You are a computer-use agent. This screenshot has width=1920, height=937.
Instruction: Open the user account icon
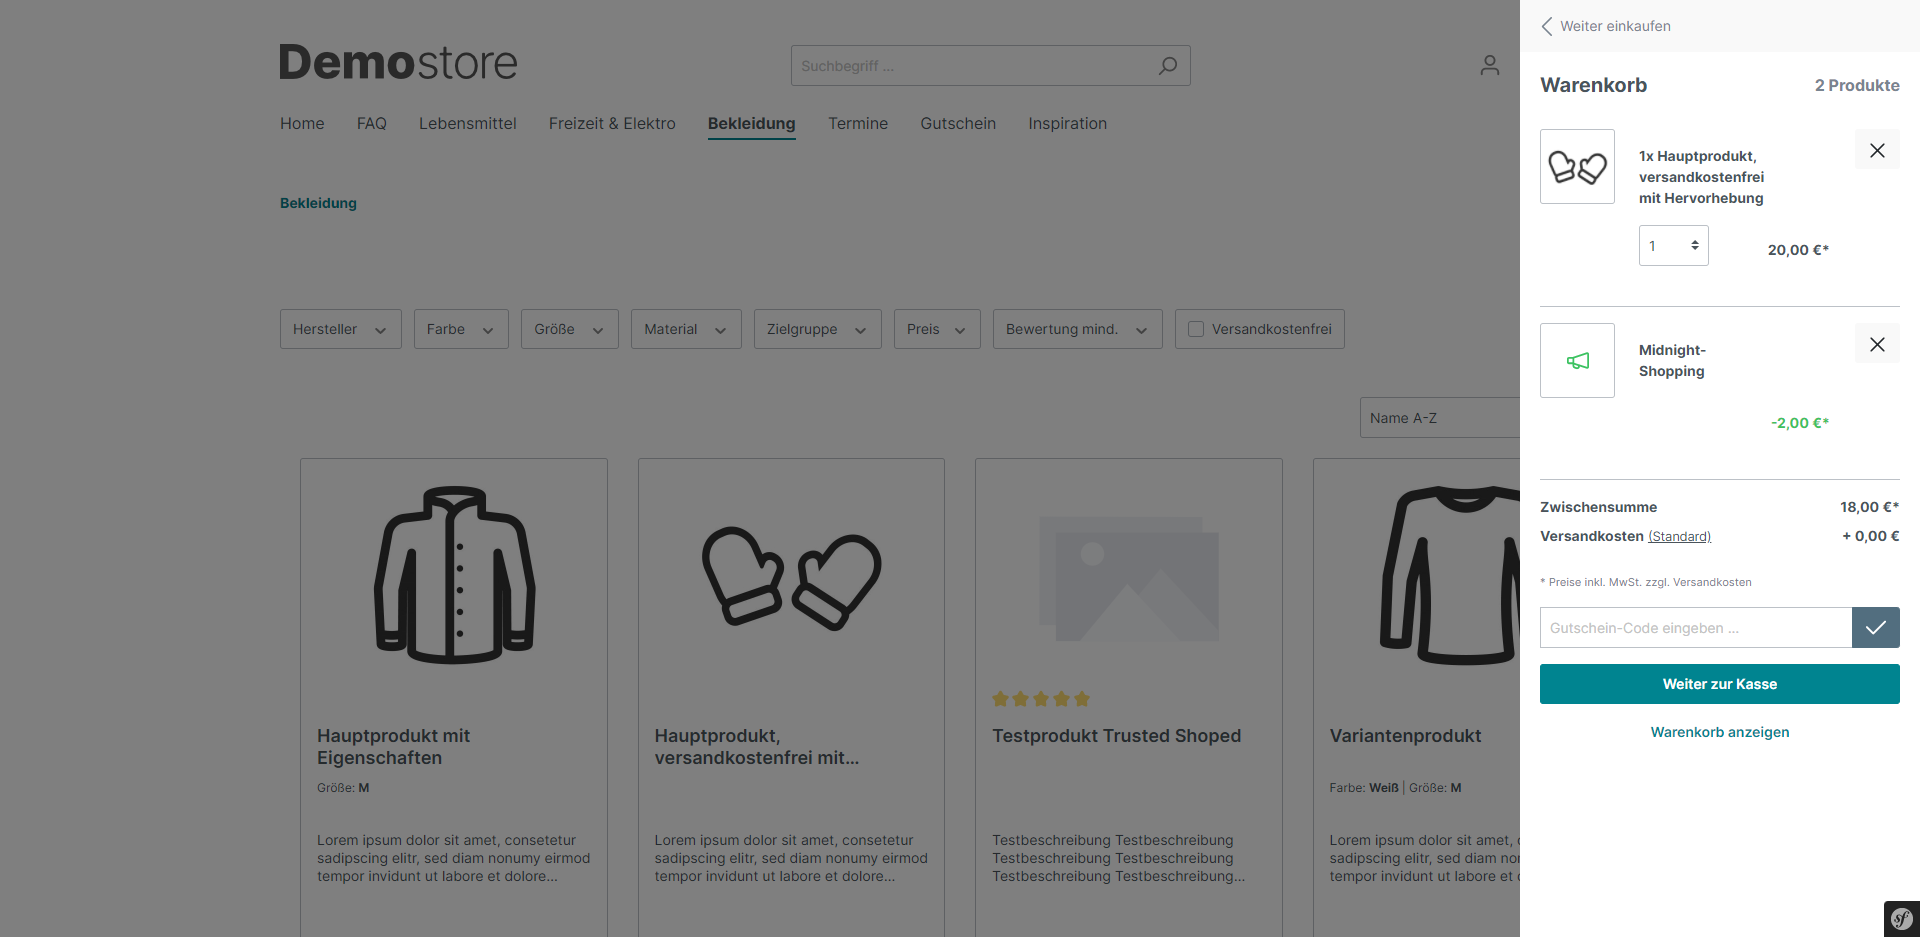click(x=1489, y=66)
